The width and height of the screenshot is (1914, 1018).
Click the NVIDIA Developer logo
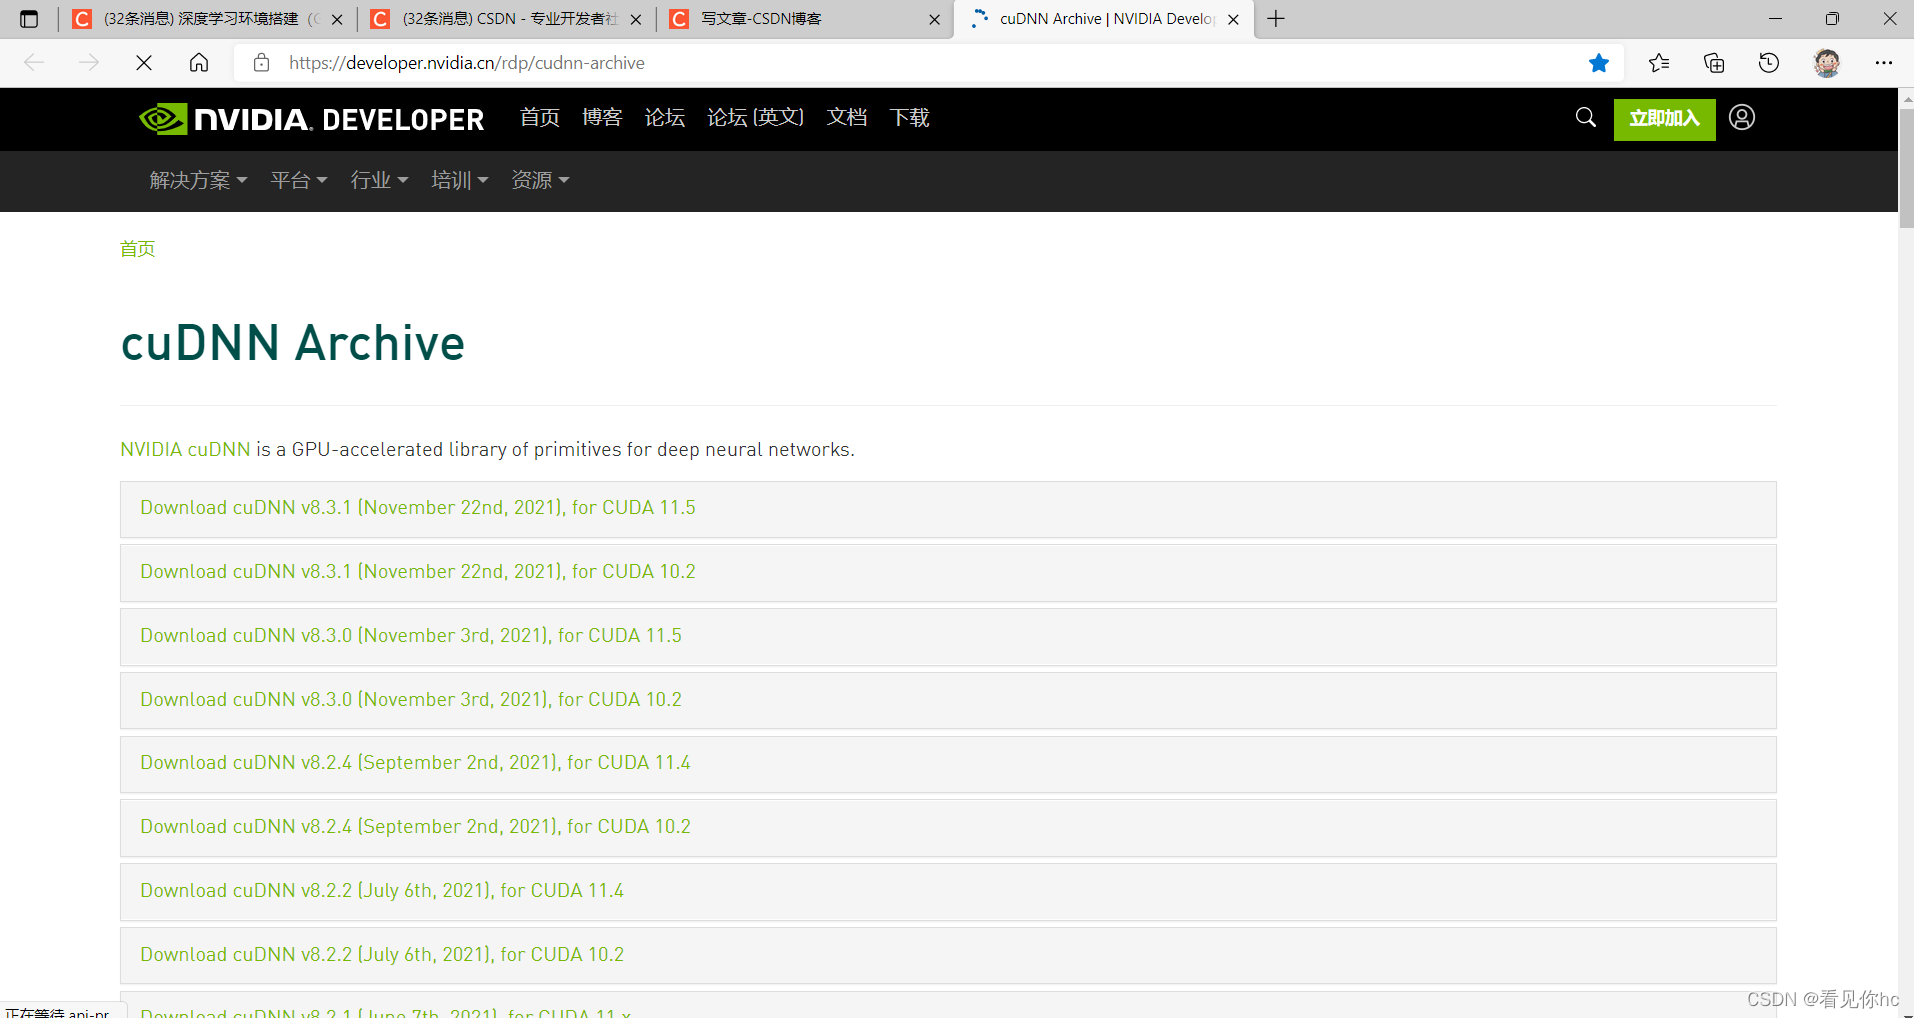tap(312, 119)
